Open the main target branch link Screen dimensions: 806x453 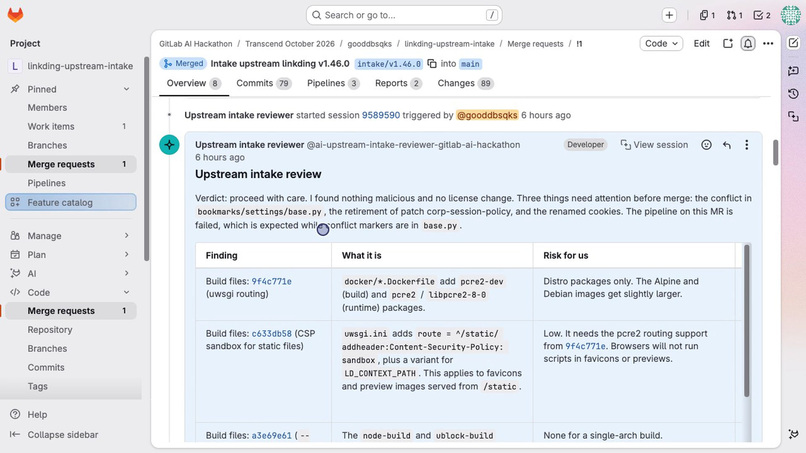[470, 64]
